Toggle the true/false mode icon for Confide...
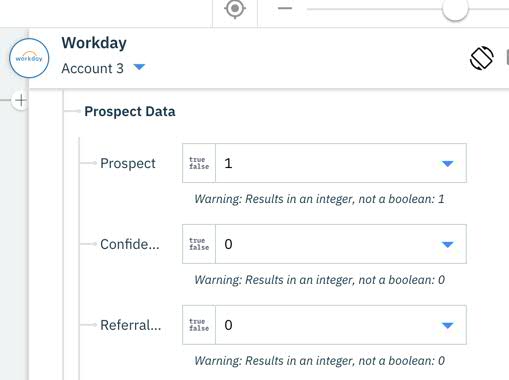This screenshot has height=380, width=509. pos(199,244)
